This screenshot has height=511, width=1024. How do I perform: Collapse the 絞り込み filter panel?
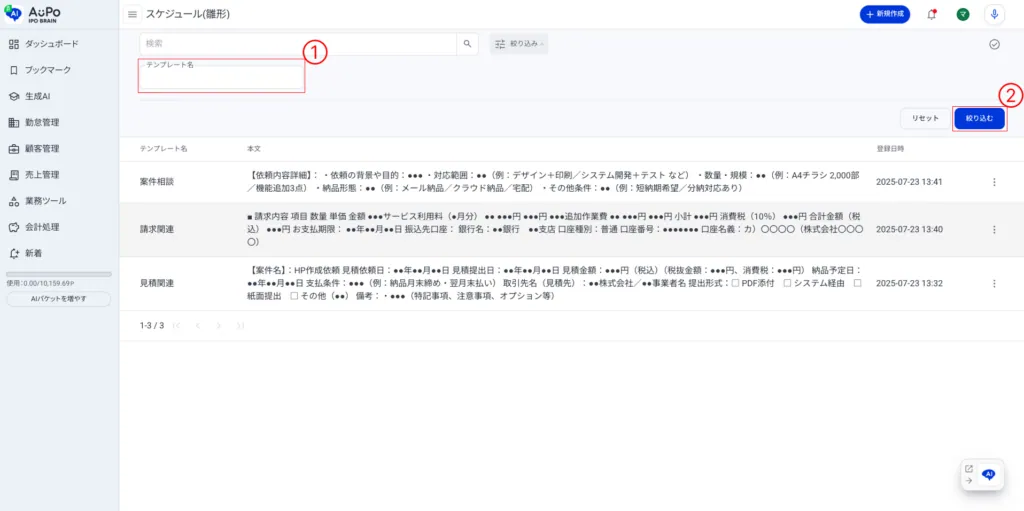coord(519,44)
